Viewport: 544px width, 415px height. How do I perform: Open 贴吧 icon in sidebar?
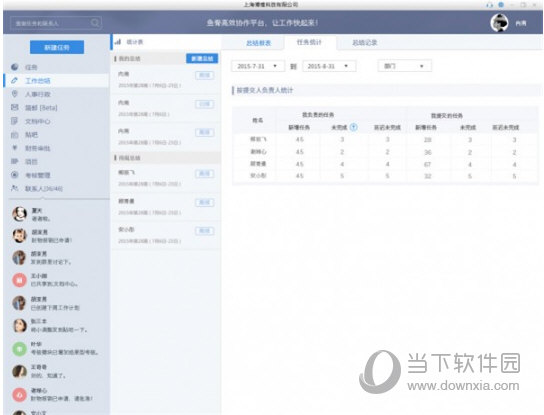pos(15,135)
